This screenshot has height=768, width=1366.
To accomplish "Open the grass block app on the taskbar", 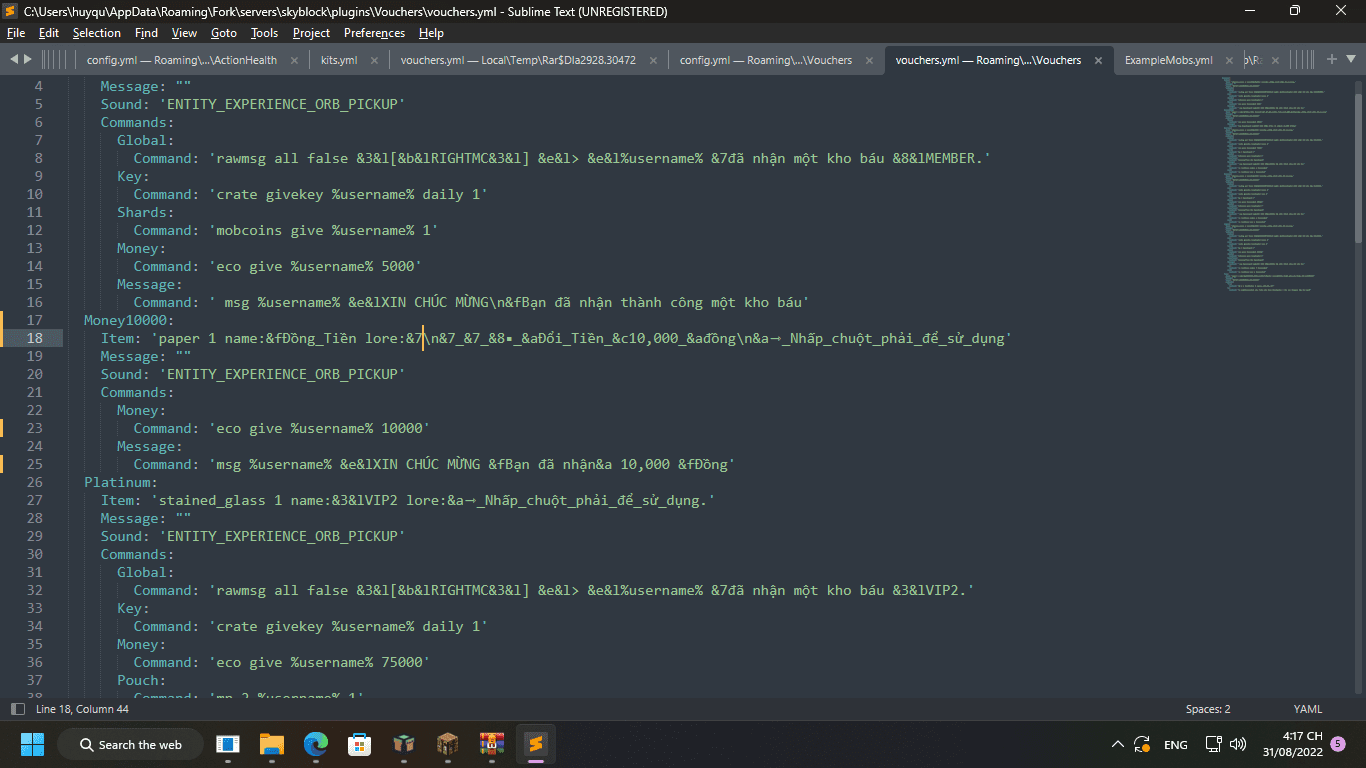I will click(x=404, y=744).
